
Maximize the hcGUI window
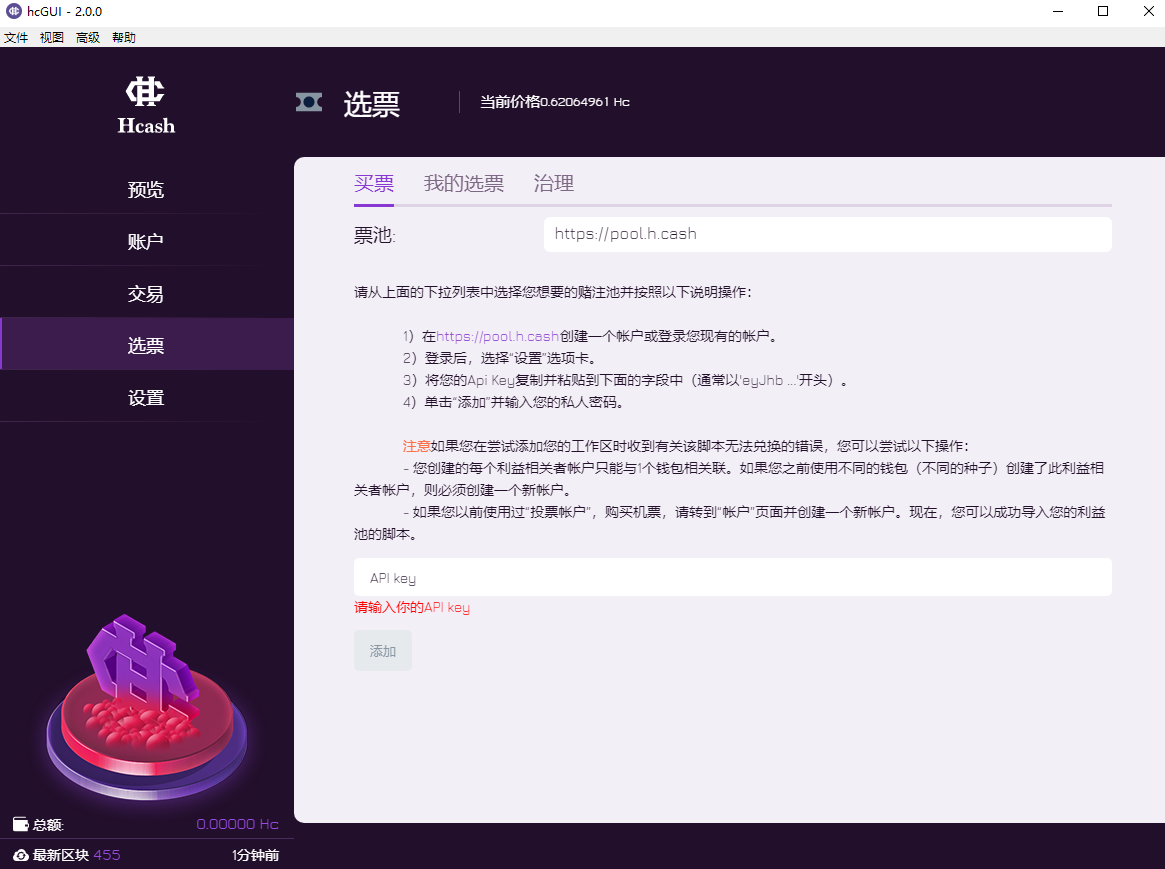point(1103,12)
